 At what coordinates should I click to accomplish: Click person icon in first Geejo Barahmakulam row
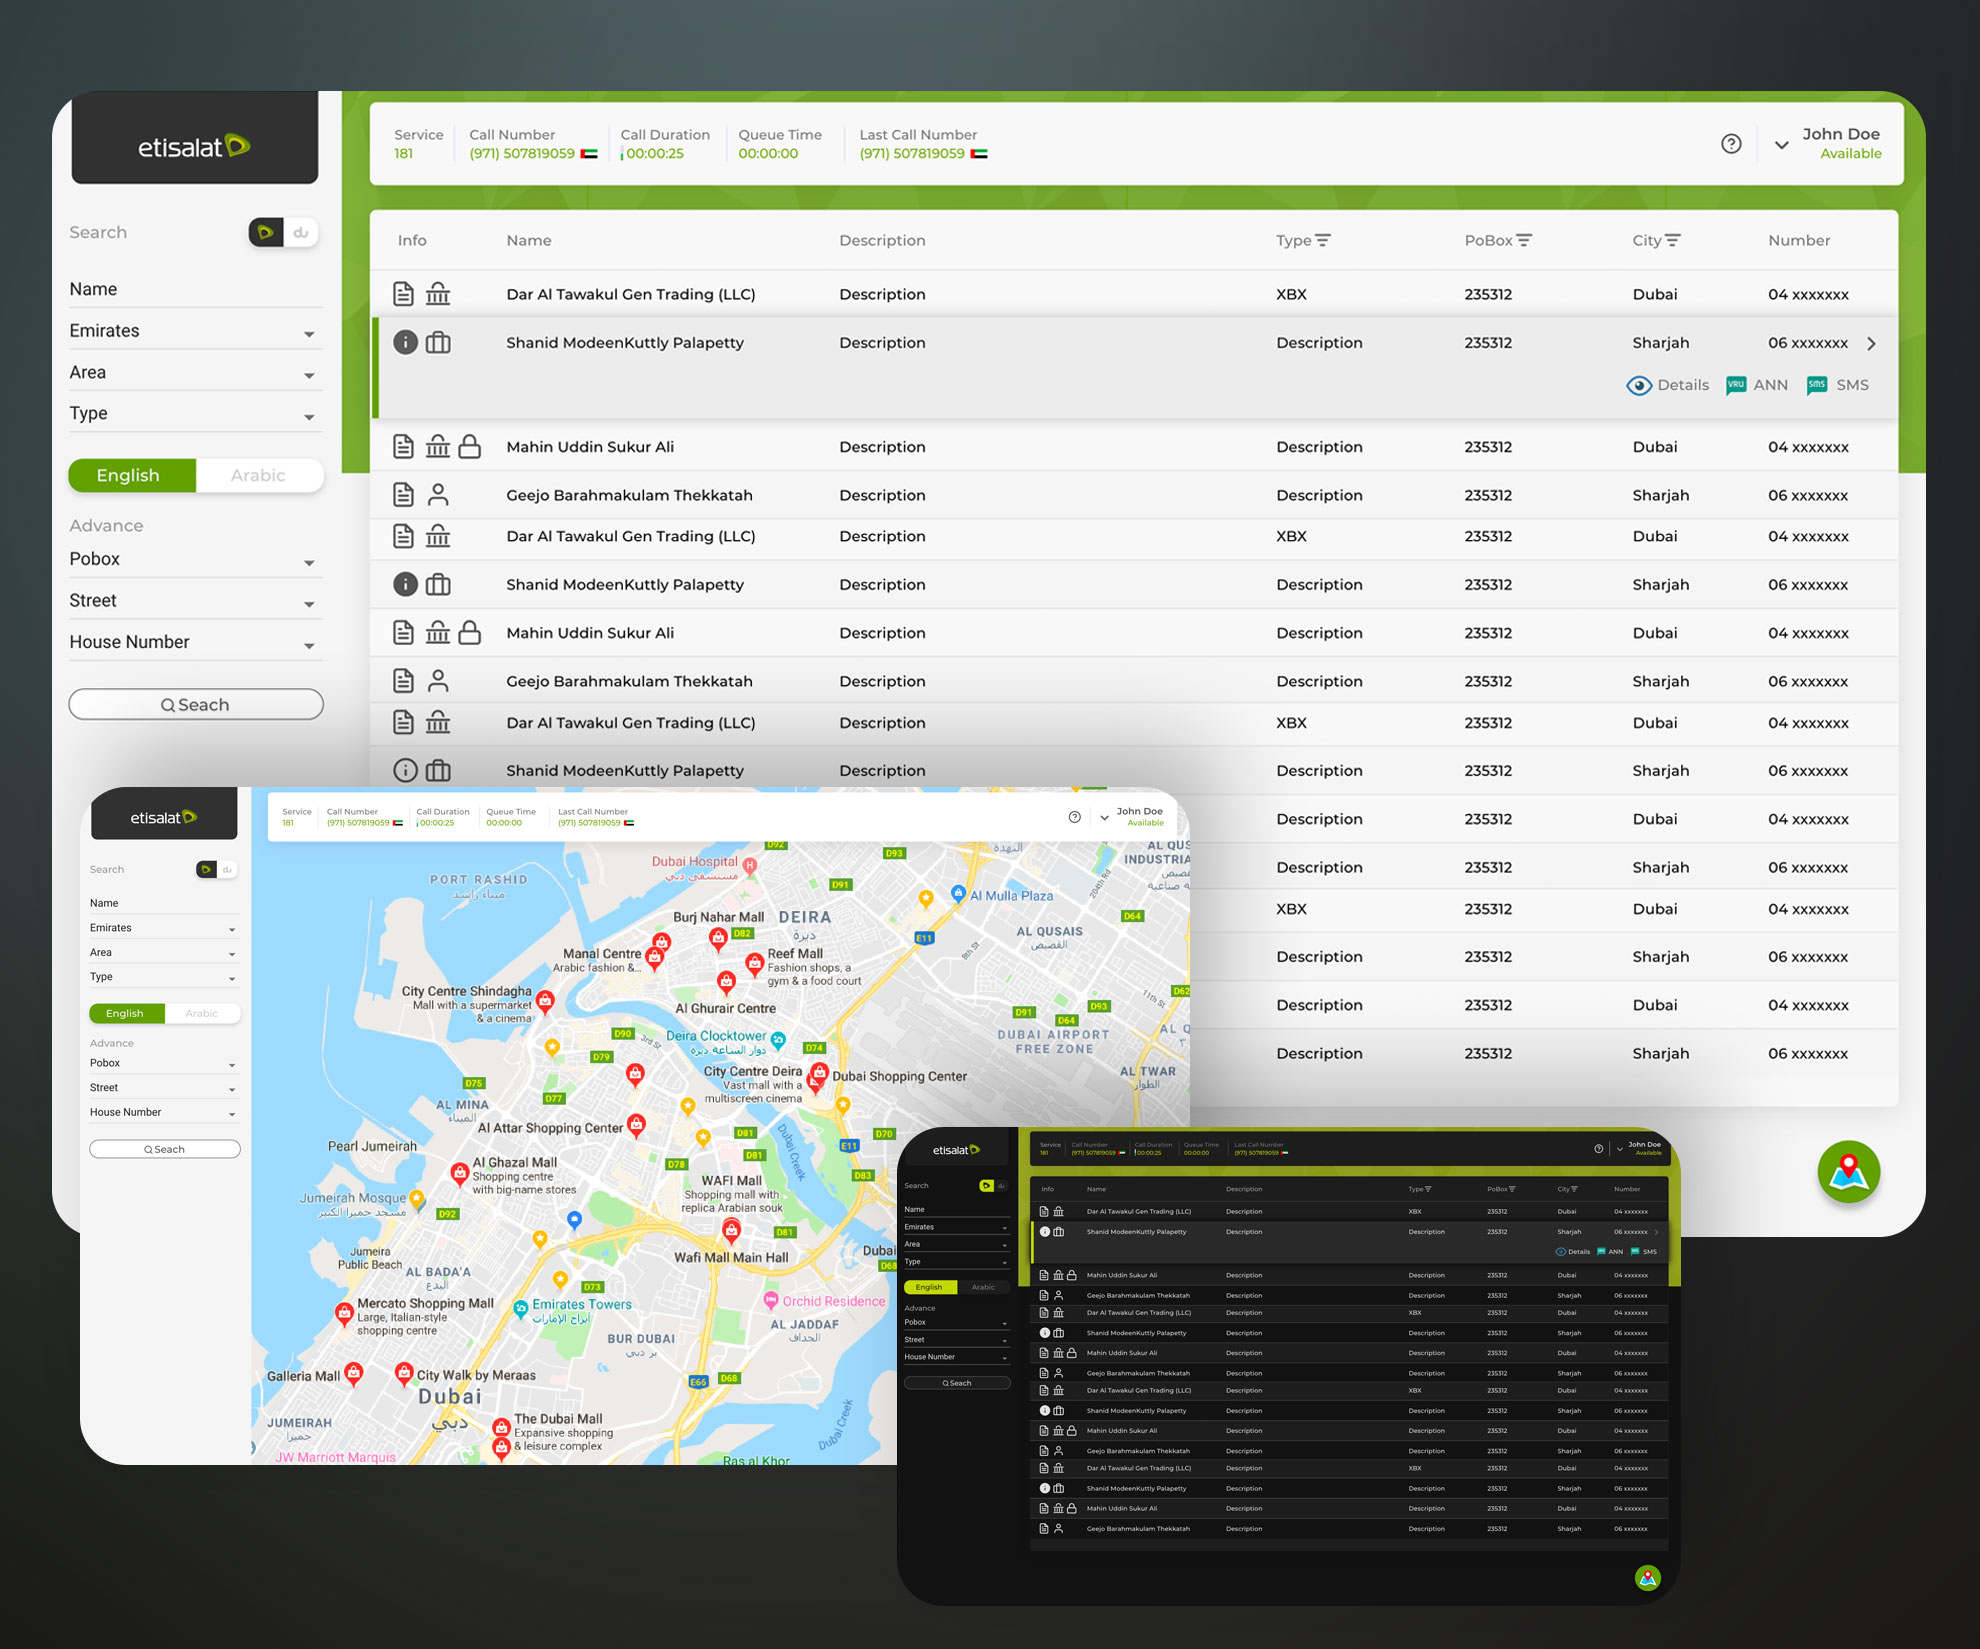(438, 495)
